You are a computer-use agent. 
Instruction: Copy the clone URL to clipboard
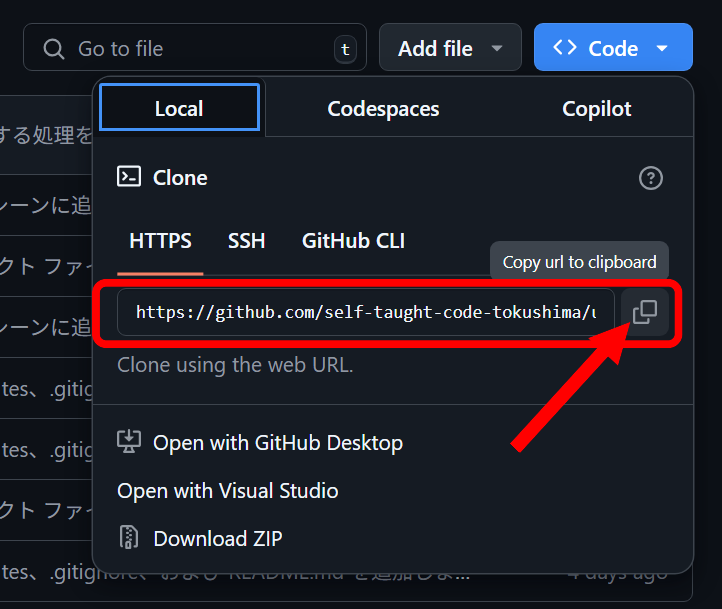click(x=645, y=313)
